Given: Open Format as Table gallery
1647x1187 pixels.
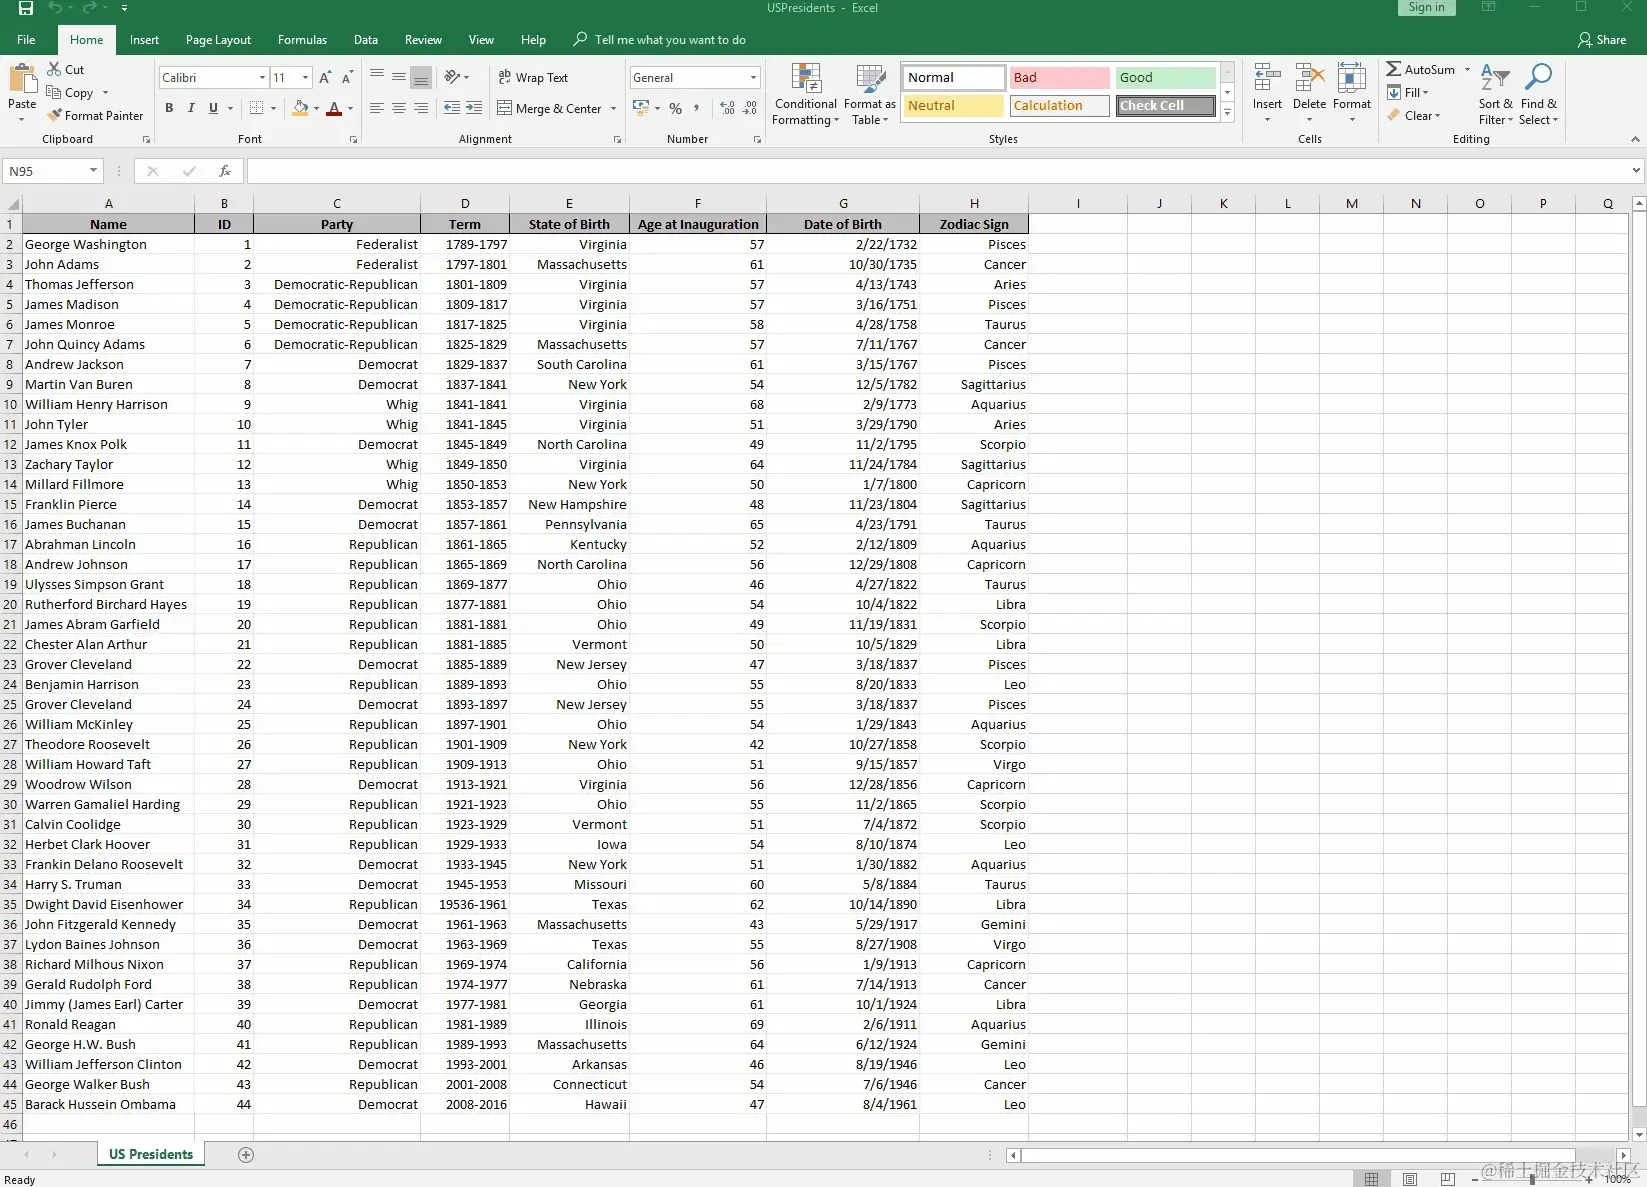Looking at the screenshot, I should click(x=870, y=94).
